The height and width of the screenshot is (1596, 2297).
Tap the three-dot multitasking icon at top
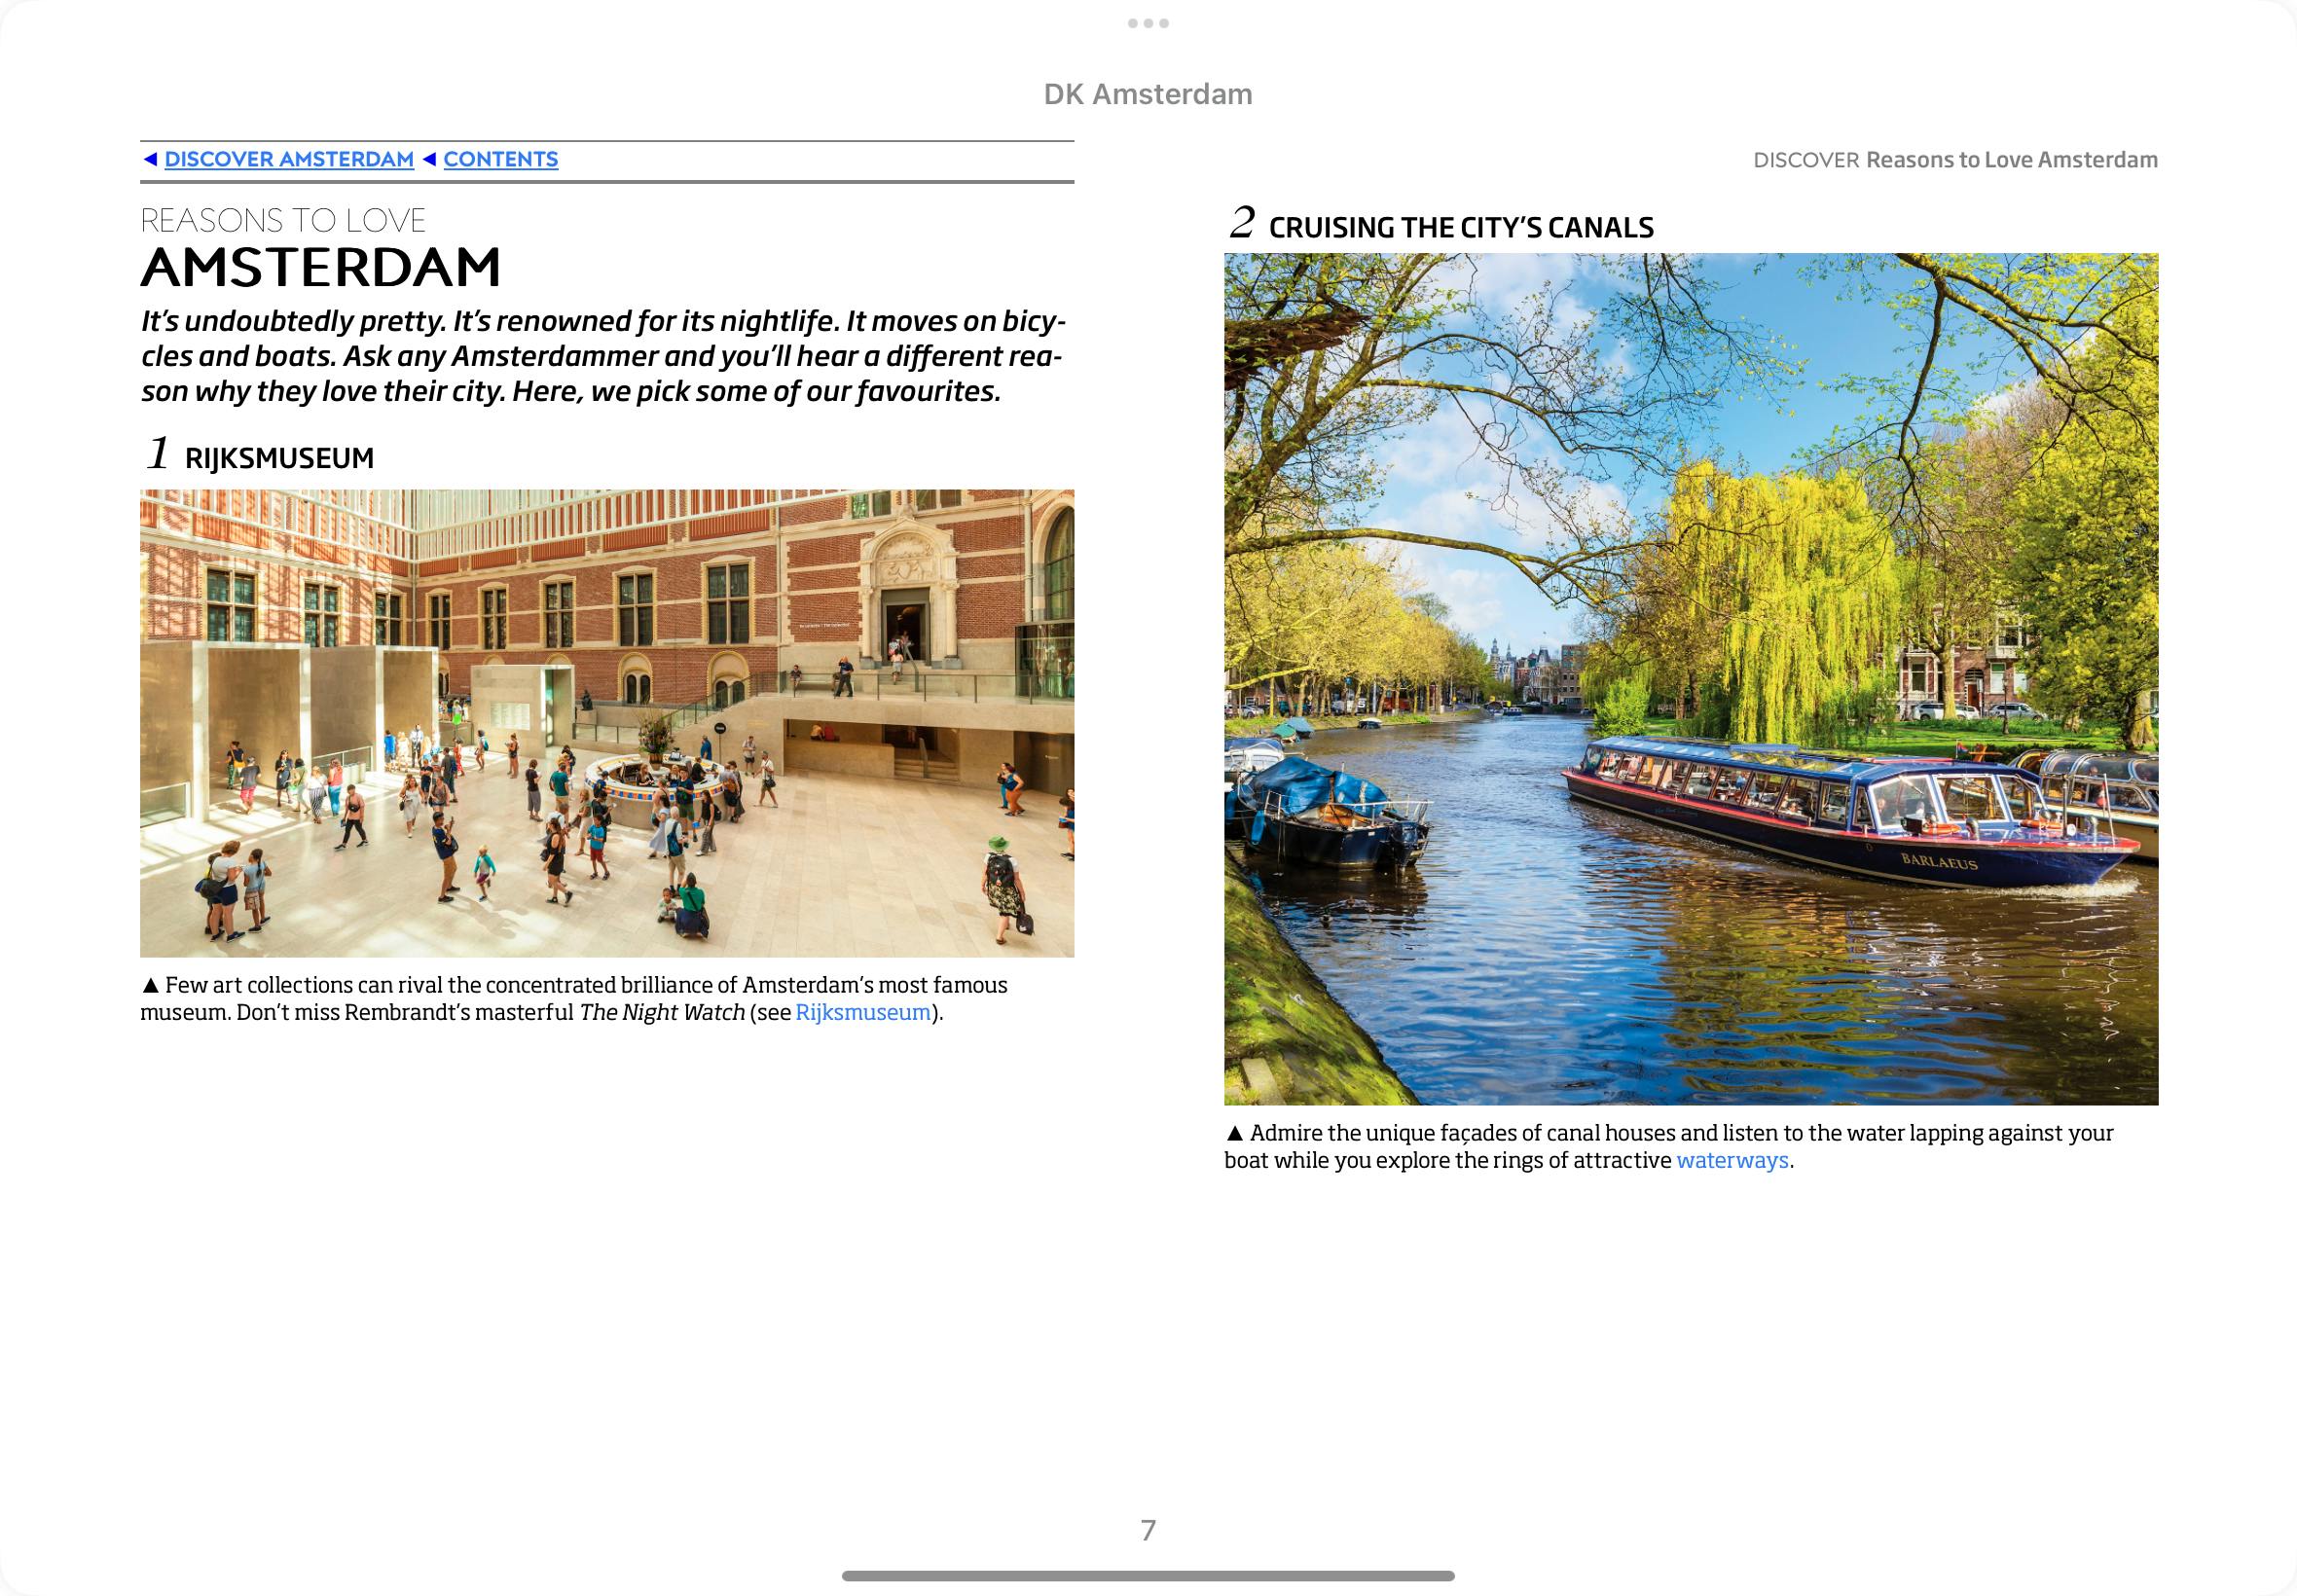coord(1148,23)
